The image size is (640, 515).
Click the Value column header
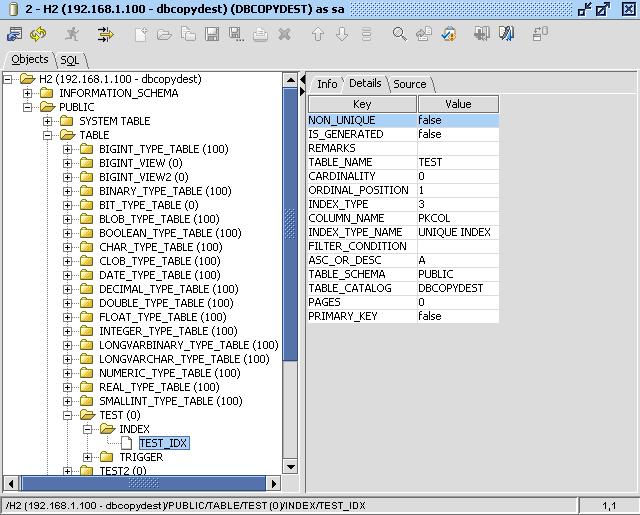457,104
